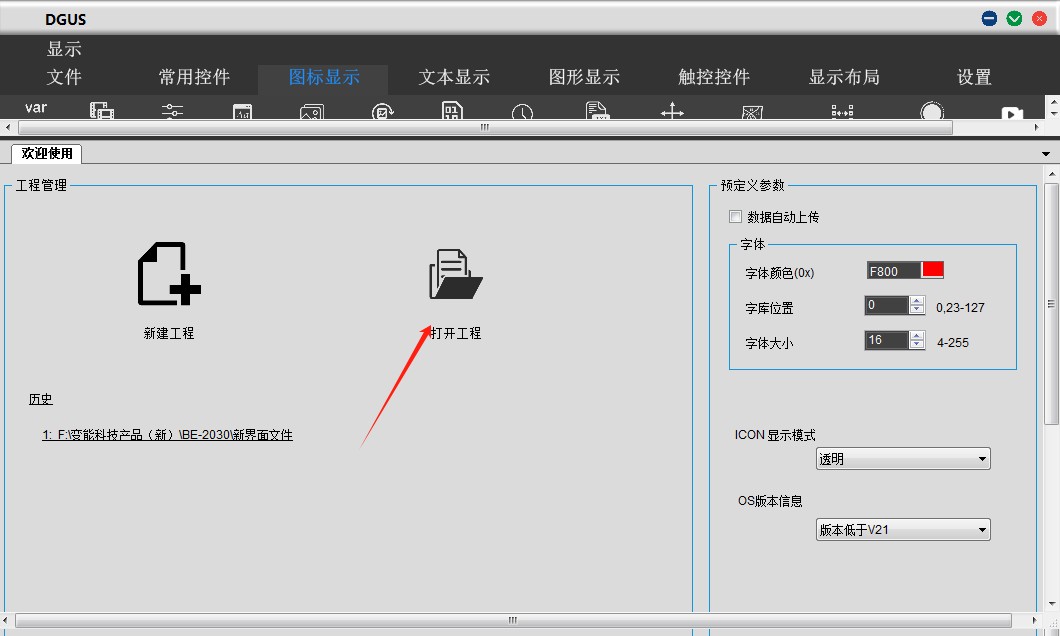Viewport: 1060px width, 636px height.
Task: Click the red font color swatch
Action: click(x=932, y=270)
